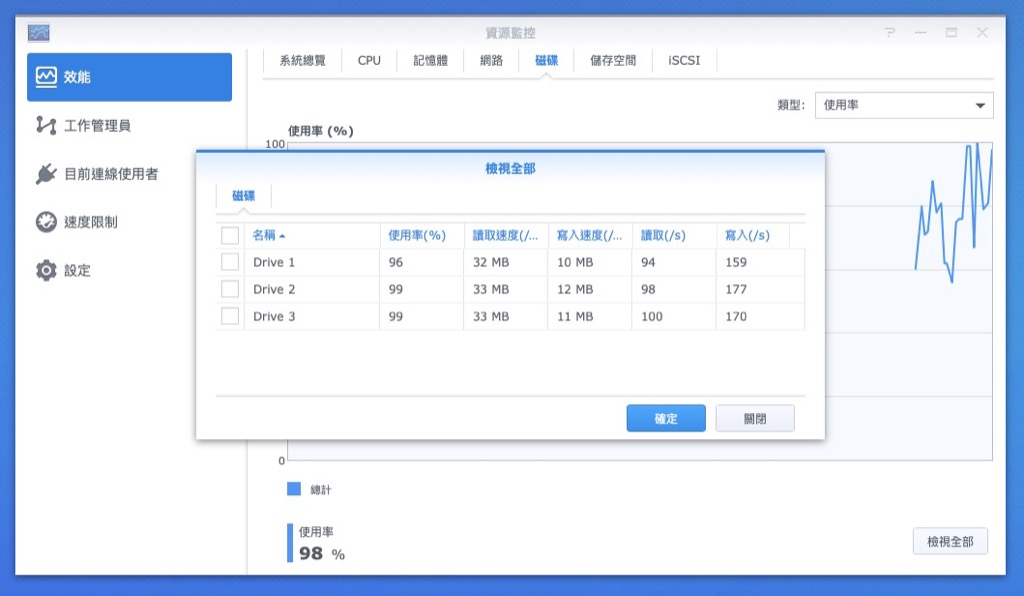Image resolution: width=1024 pixels, height=596 pixels.
Task: Click the 檢視全部 button at bottom right
Action: pos(950,541)
